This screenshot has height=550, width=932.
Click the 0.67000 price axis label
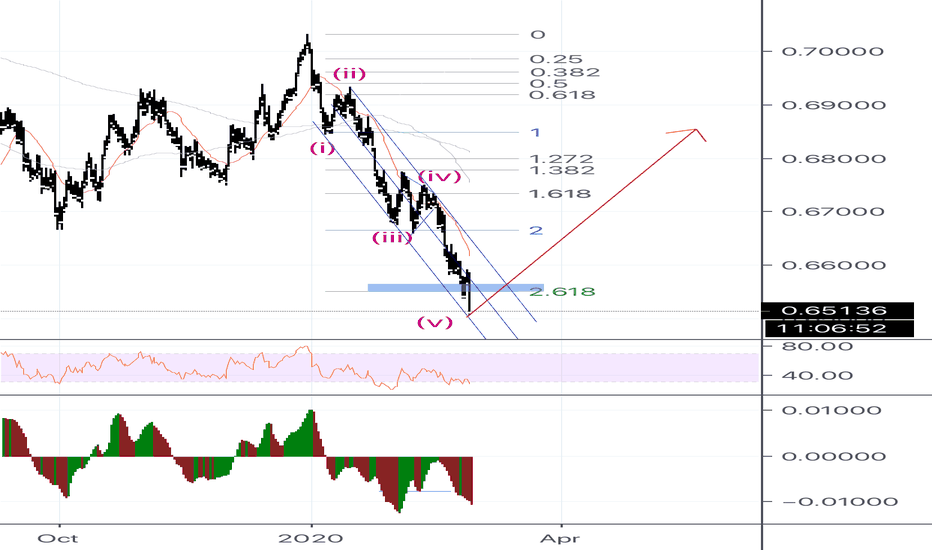[833, 212]
